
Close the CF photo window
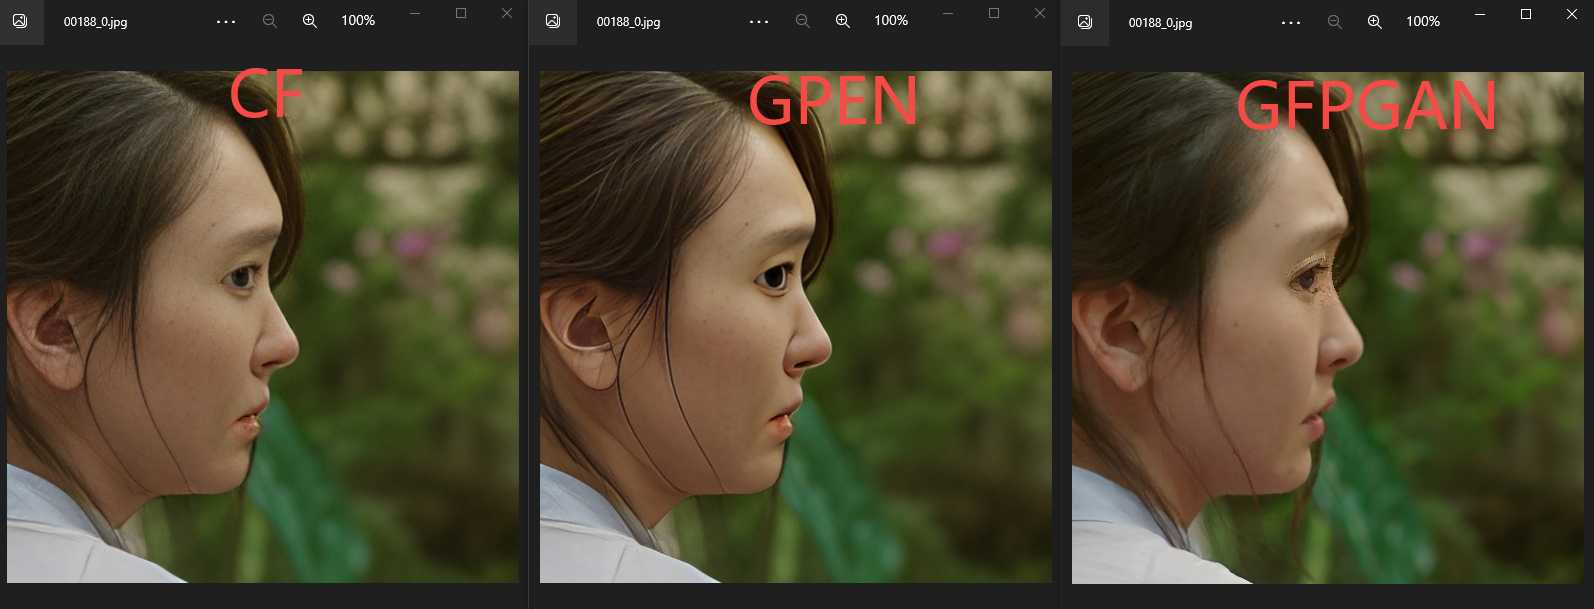click(507, 13)
